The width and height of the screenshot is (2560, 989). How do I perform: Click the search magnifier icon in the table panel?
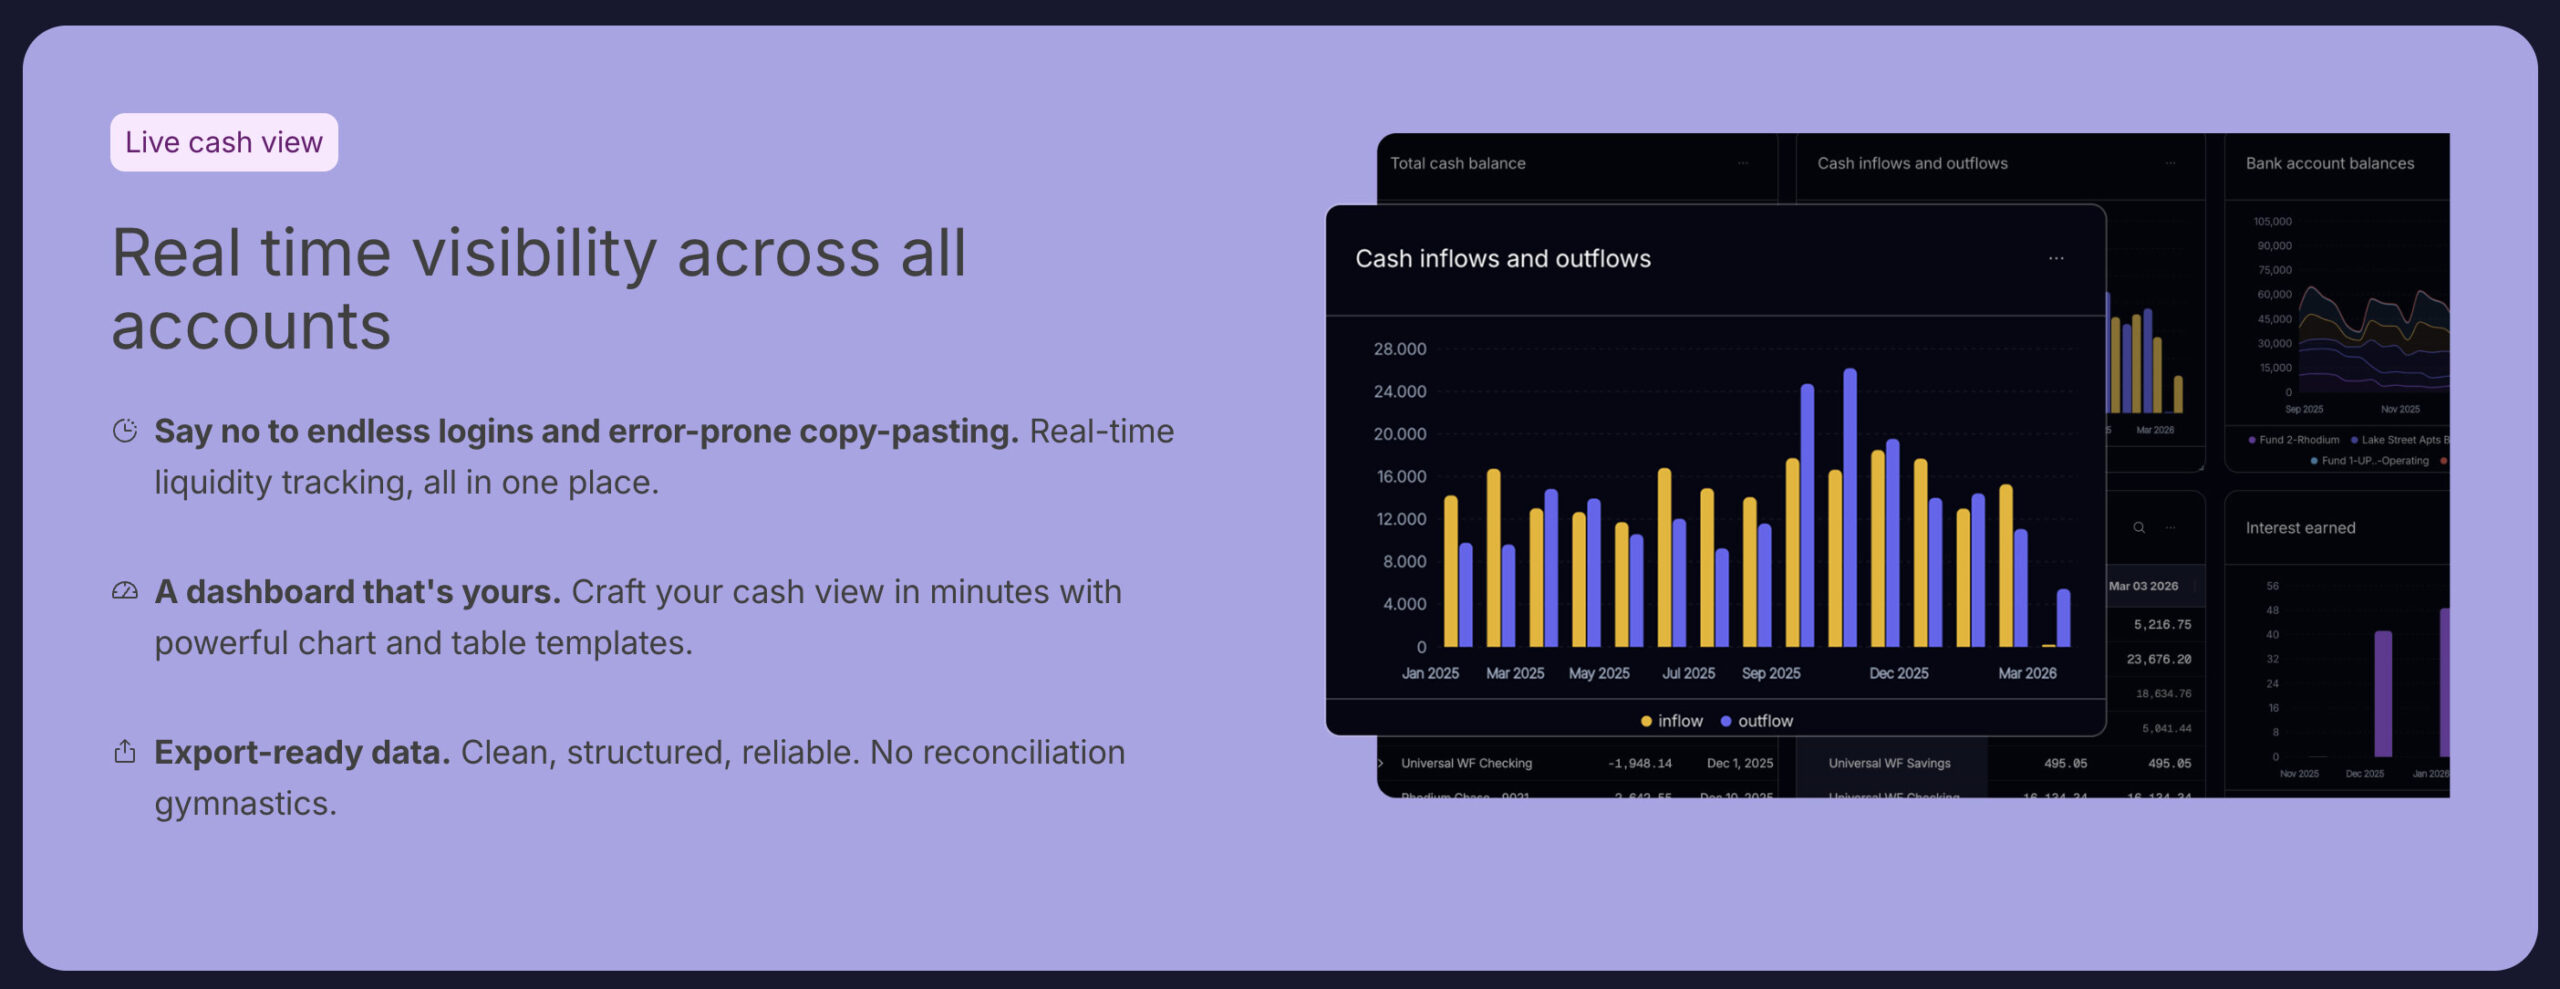pyautogui.click(x=2139, y=527)
